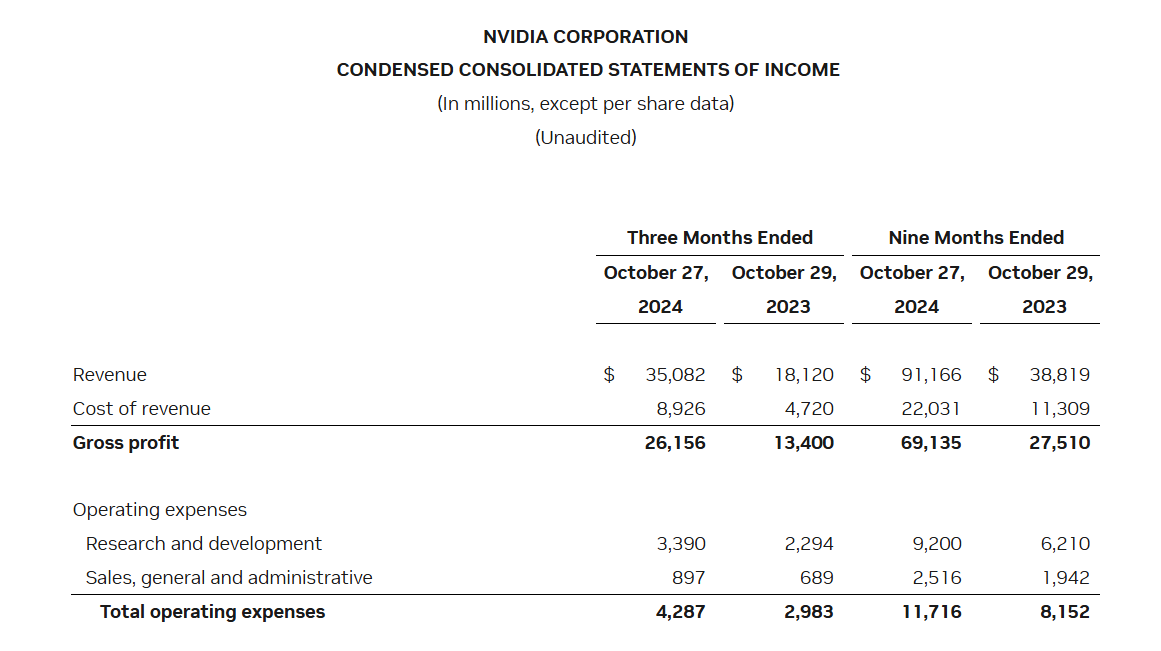Select total operating expenses value 11,716
The width and height of the screenshot is (1161, 651).
tap(931, 612)
